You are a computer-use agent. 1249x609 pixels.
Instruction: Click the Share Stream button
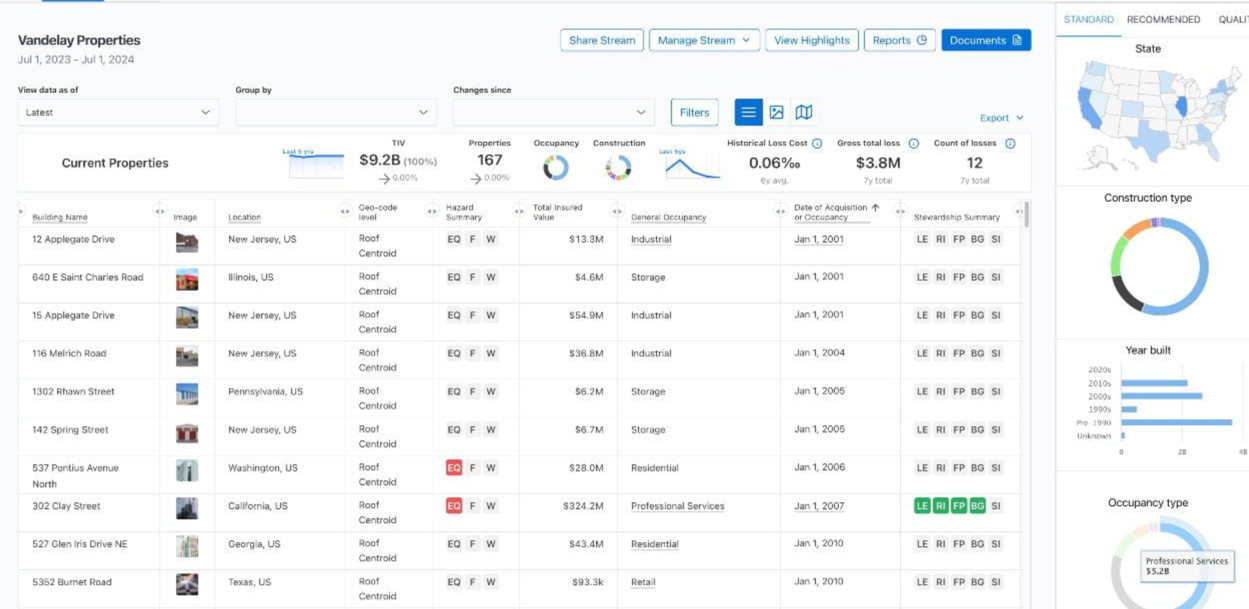(x=602, y=41)
